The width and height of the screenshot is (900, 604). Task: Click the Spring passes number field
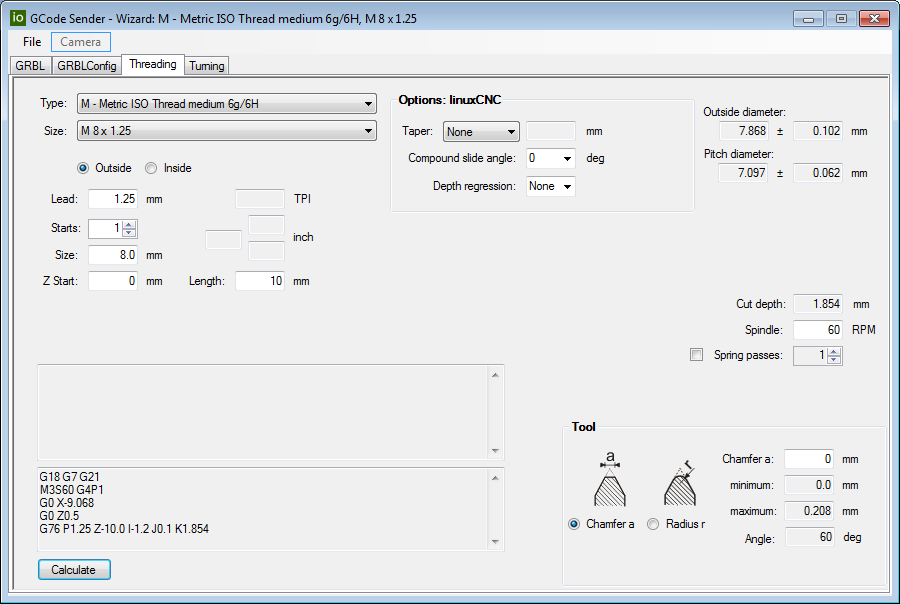pos(810,355)
